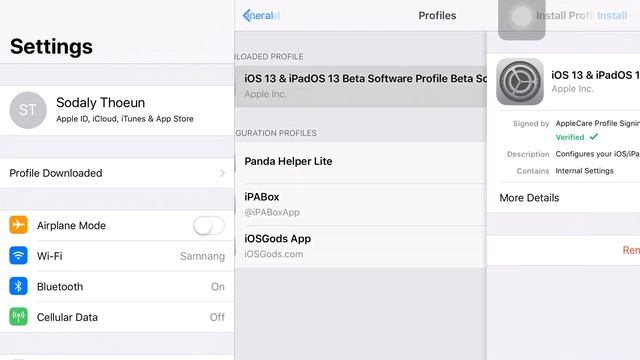Click the Cellular Data antenna icon

[x=18, y=317]
